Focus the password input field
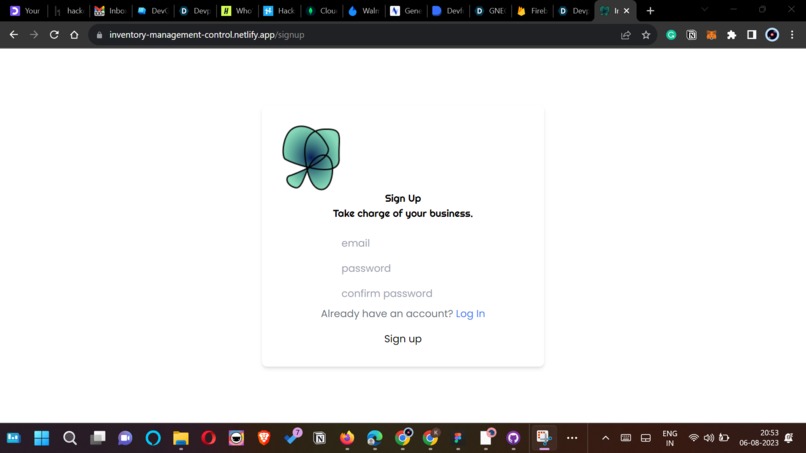806x453 pixels. pos(402,268)
